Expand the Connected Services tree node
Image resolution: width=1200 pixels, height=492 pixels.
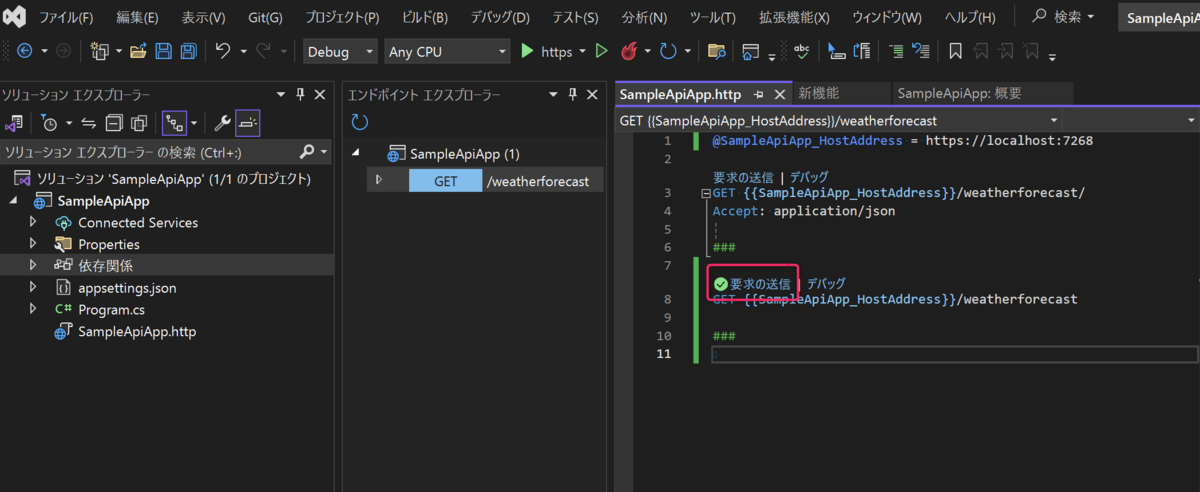(33, 222)
